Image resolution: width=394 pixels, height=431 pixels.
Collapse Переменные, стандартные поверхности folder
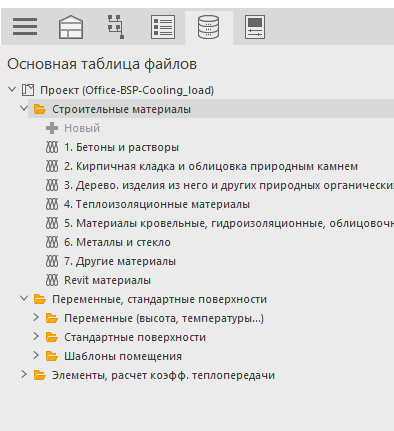[x=24, y=298]
